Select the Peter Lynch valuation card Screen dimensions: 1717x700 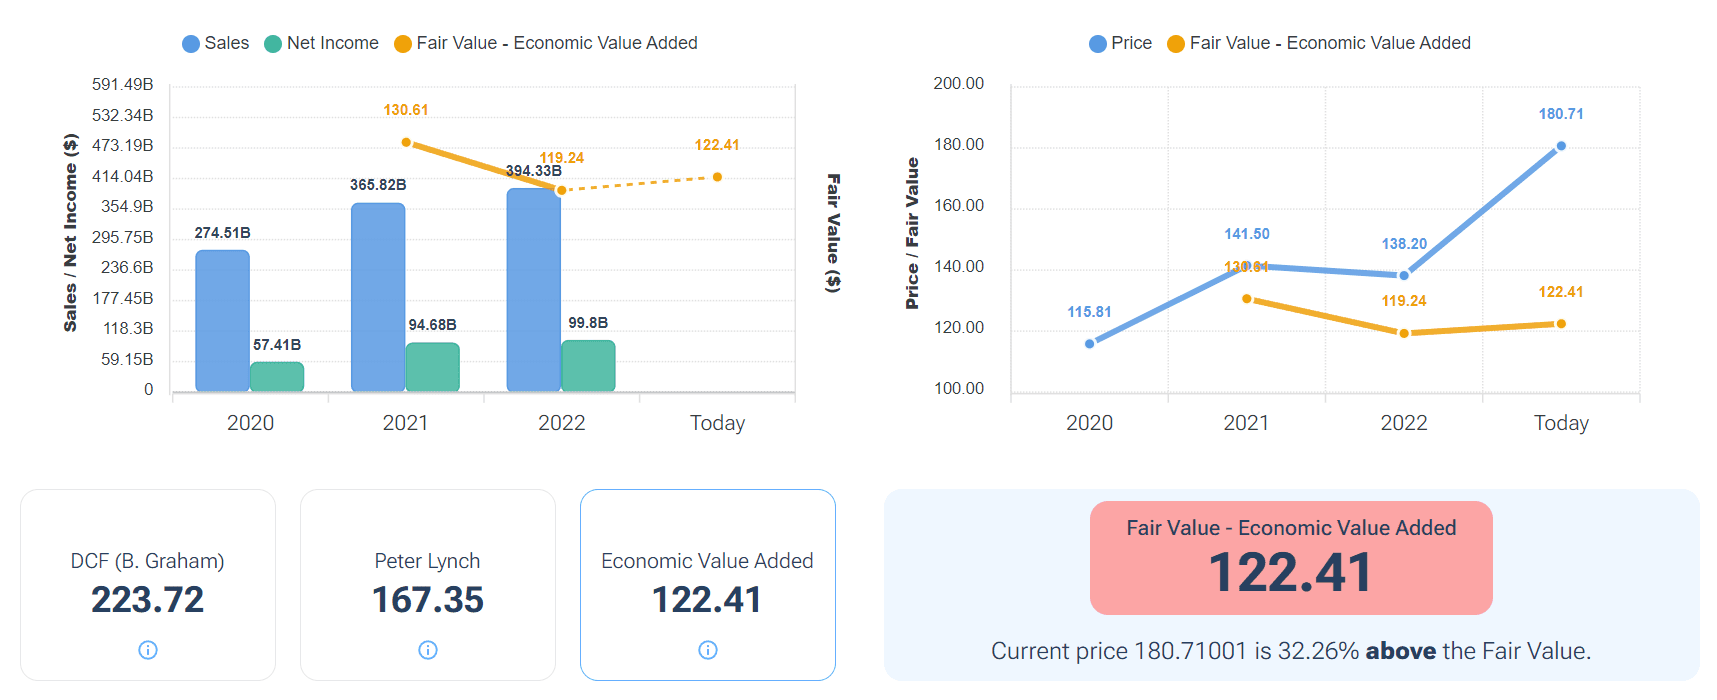pos(428,584)
